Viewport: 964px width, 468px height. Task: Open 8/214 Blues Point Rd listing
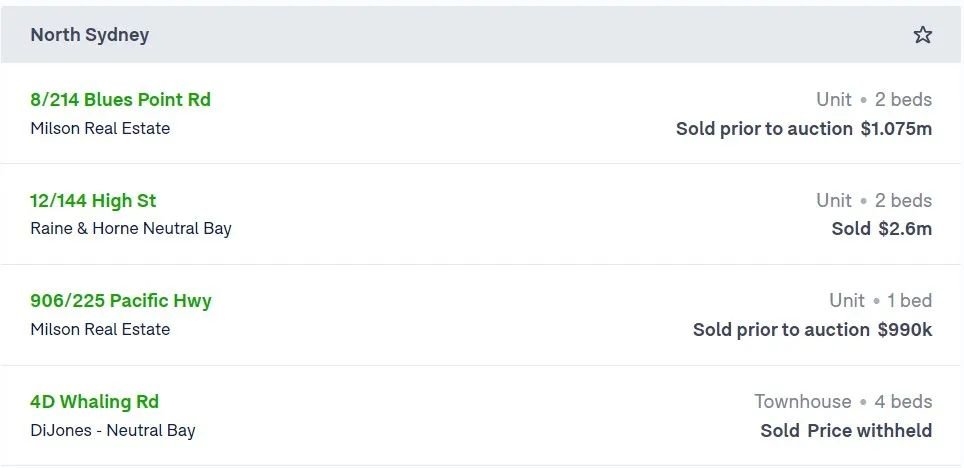(120, 100)
